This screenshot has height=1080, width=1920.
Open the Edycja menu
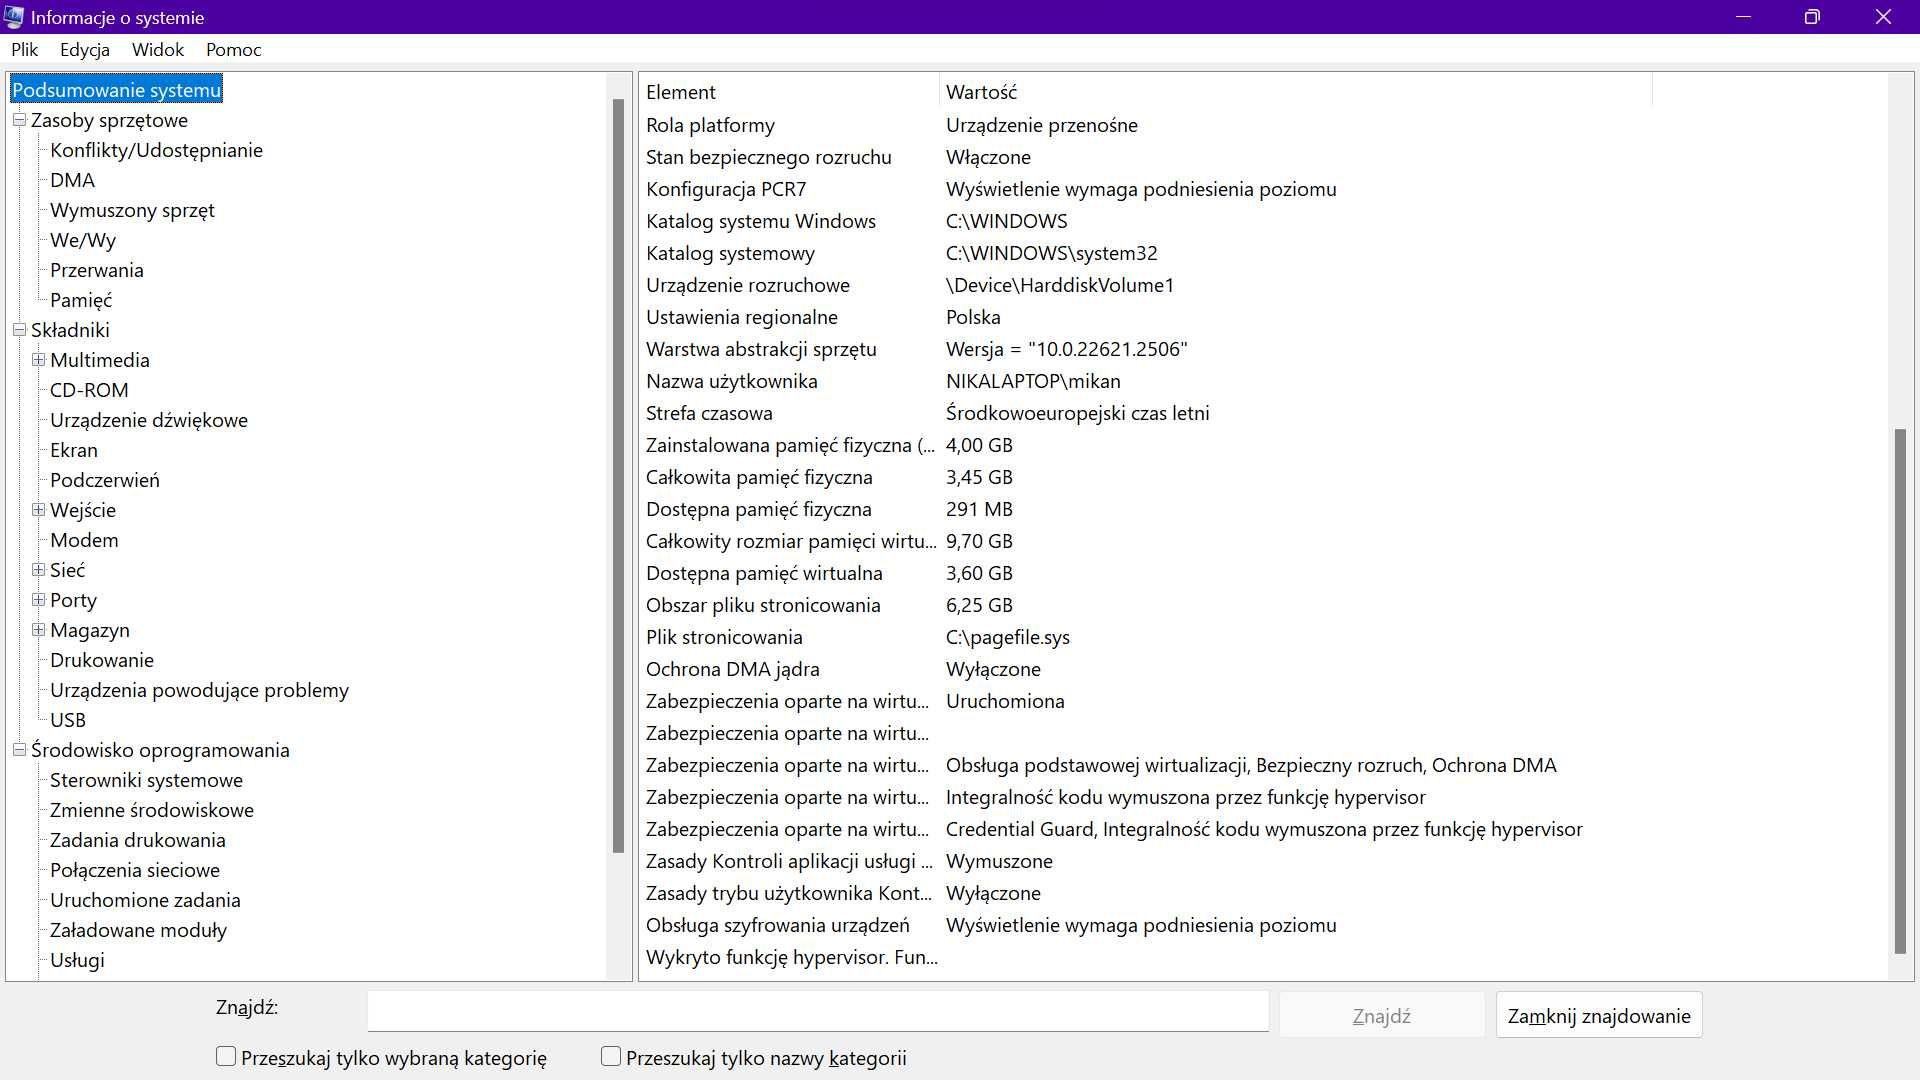tap(85, 50)
